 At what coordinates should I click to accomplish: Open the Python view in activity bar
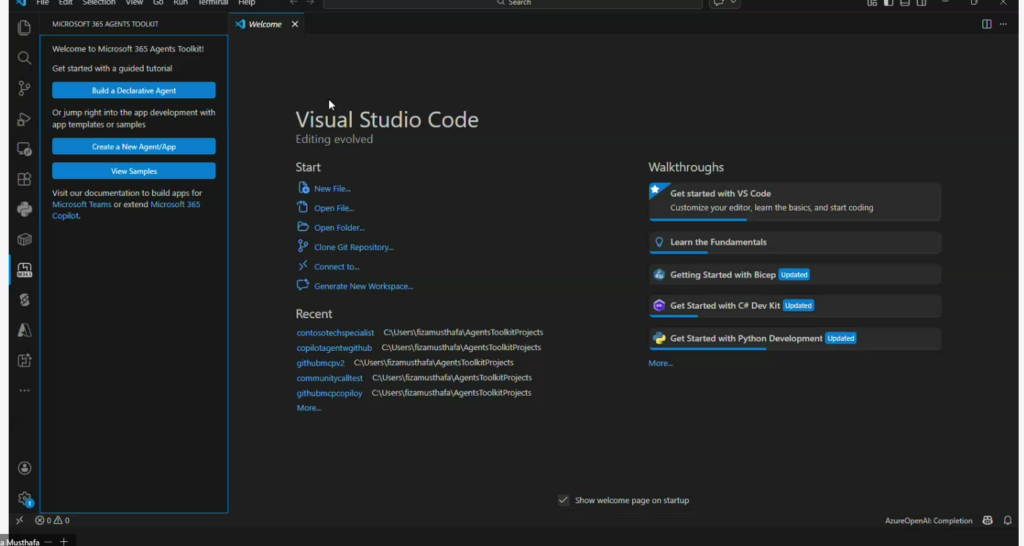click(24, 209)
